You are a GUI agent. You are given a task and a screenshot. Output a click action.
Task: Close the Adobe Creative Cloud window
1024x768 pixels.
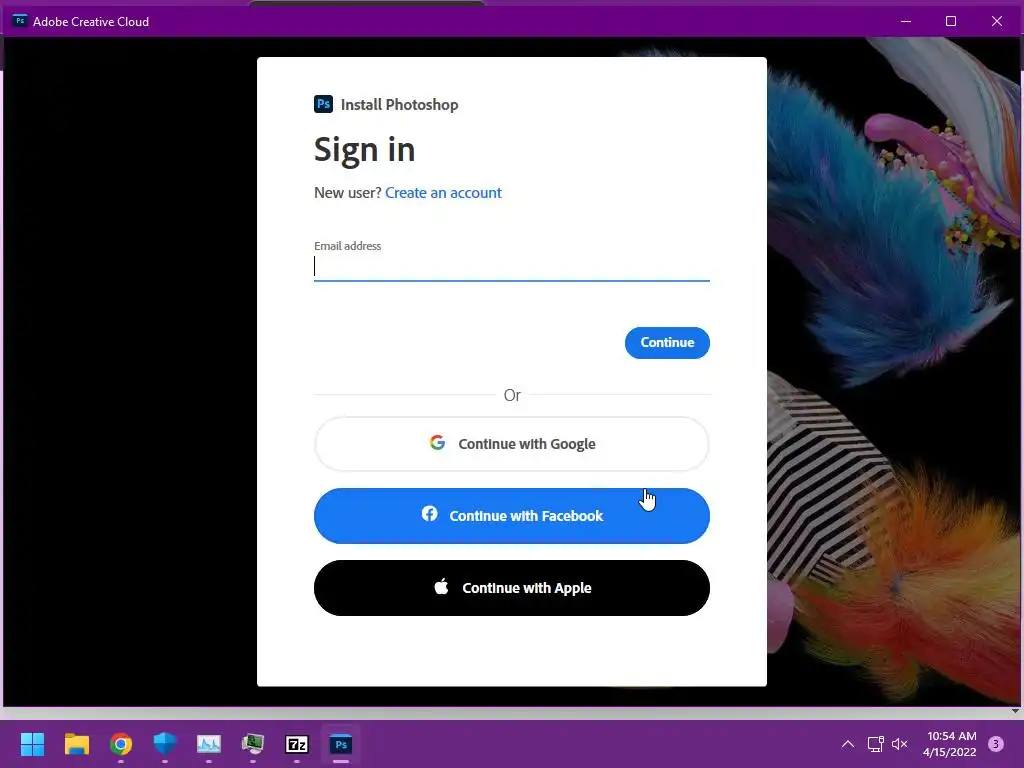pyautogui.click(x=997, y=21)
